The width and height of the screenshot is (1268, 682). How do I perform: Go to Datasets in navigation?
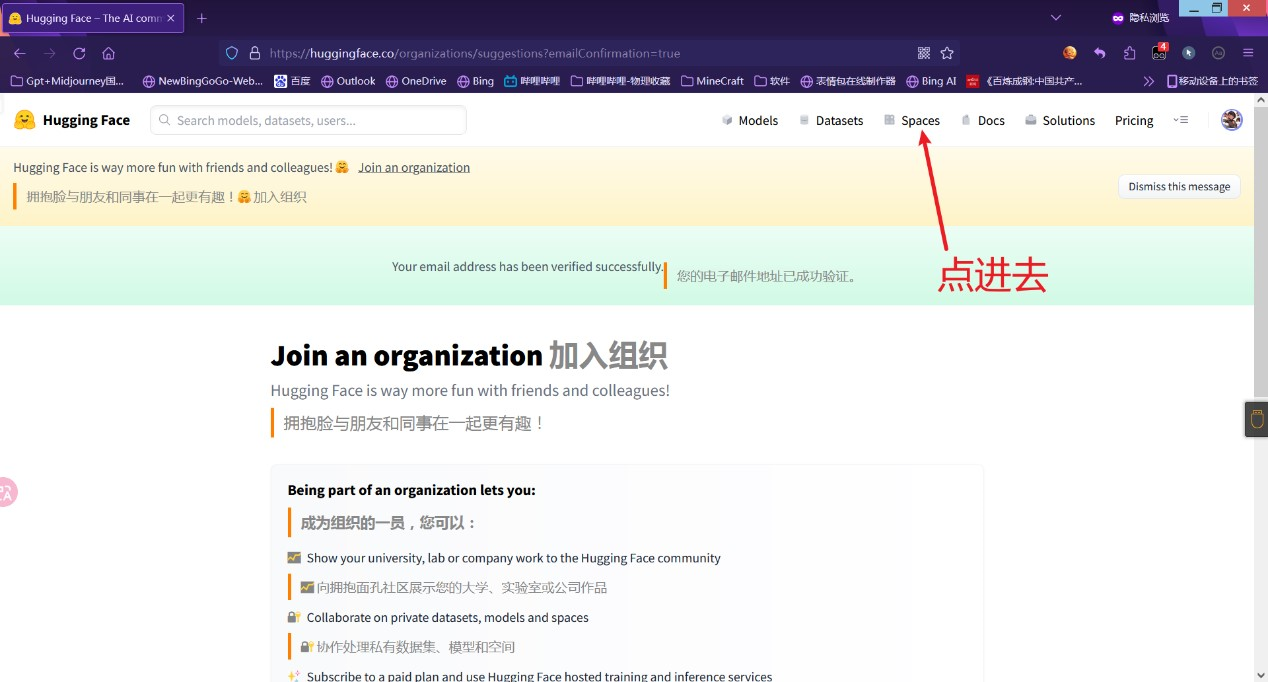(x=839, y=120)
